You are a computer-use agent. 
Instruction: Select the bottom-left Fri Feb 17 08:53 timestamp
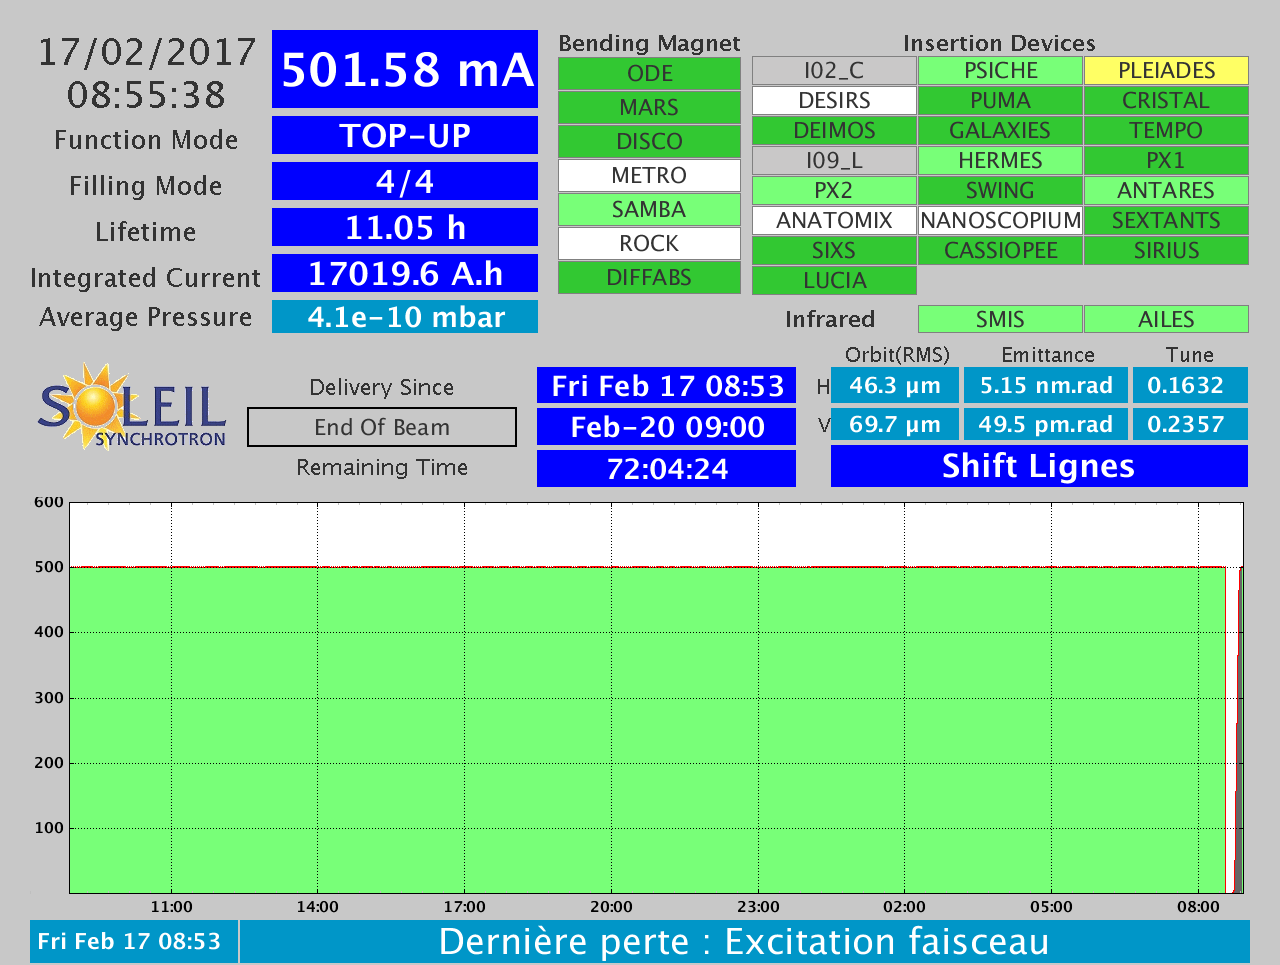(x=134, y=942)
